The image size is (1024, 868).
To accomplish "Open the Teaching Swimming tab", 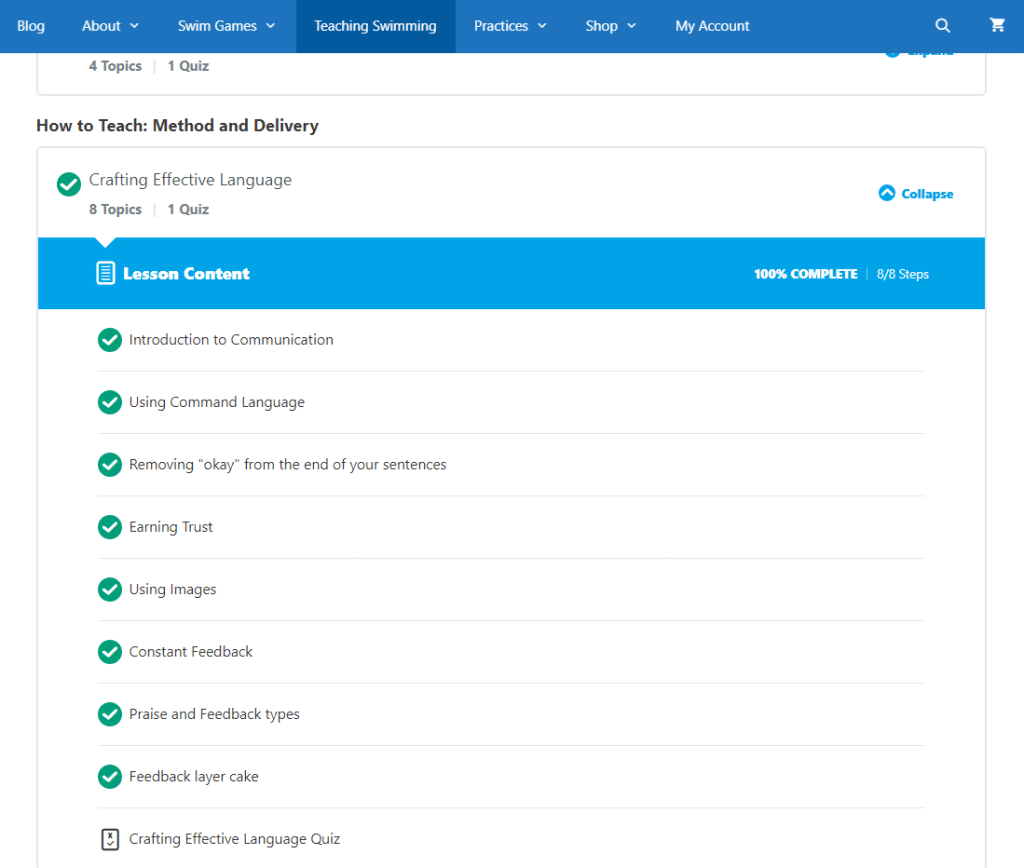I will (376, 26).
